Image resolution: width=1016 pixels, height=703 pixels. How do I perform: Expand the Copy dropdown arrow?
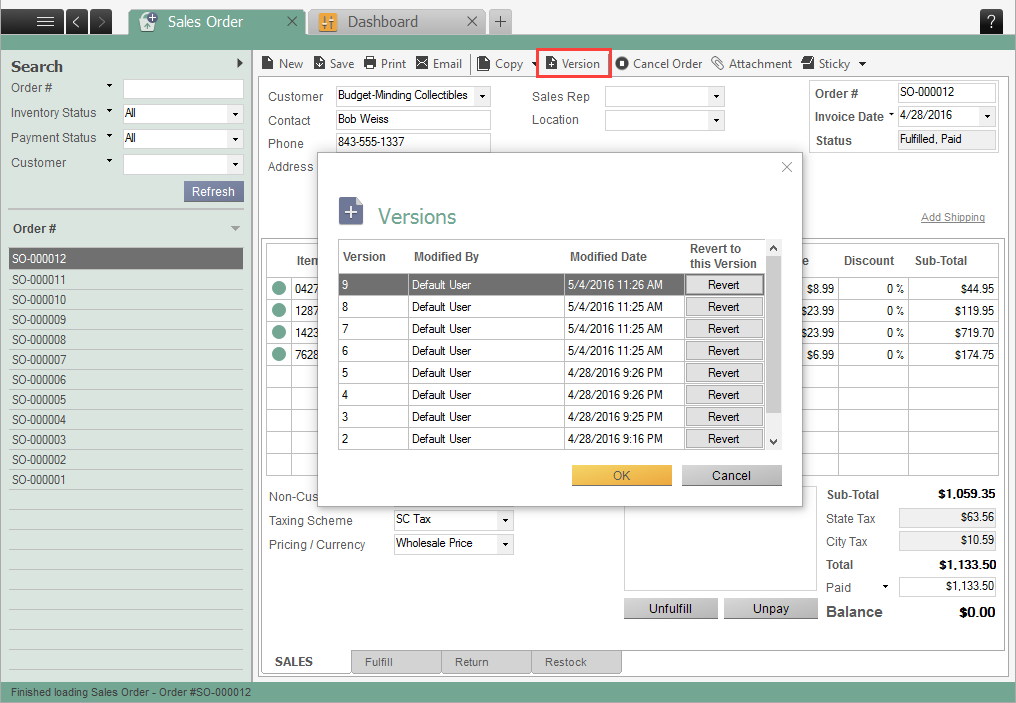(534, 64)
